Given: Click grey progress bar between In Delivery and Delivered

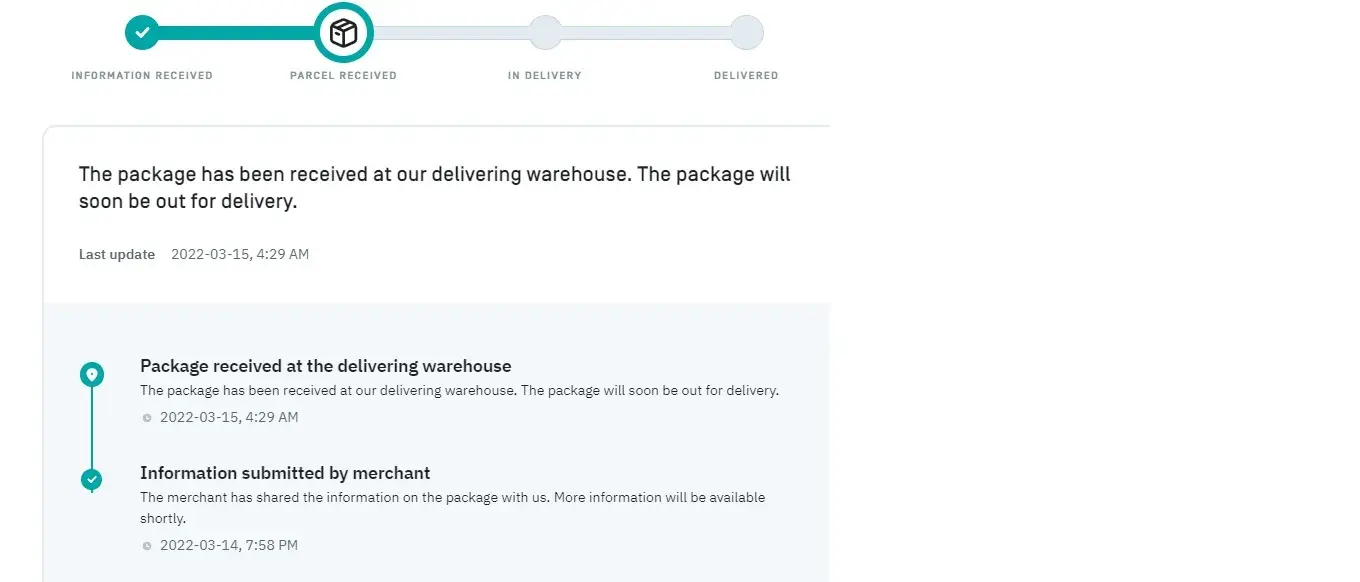Looking at the screenshot, I should coord(645,33).
